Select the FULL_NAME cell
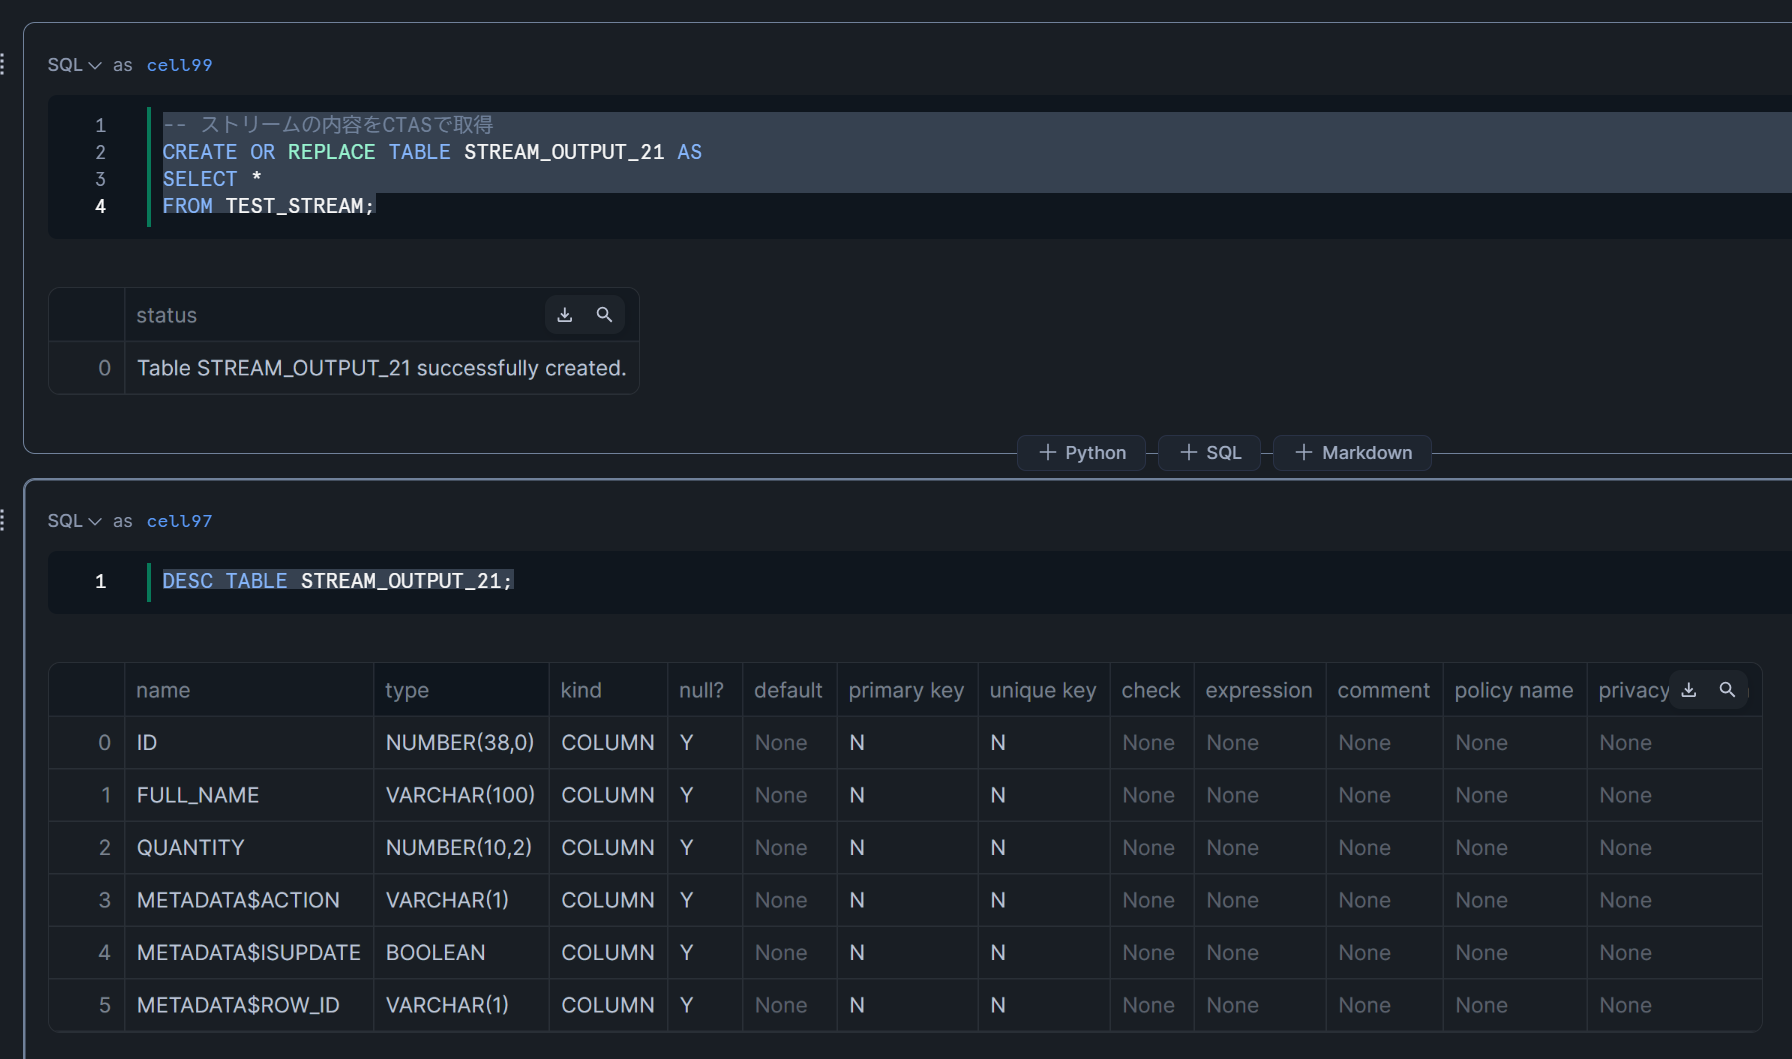 pyautogui.click(x=249, y=795)
